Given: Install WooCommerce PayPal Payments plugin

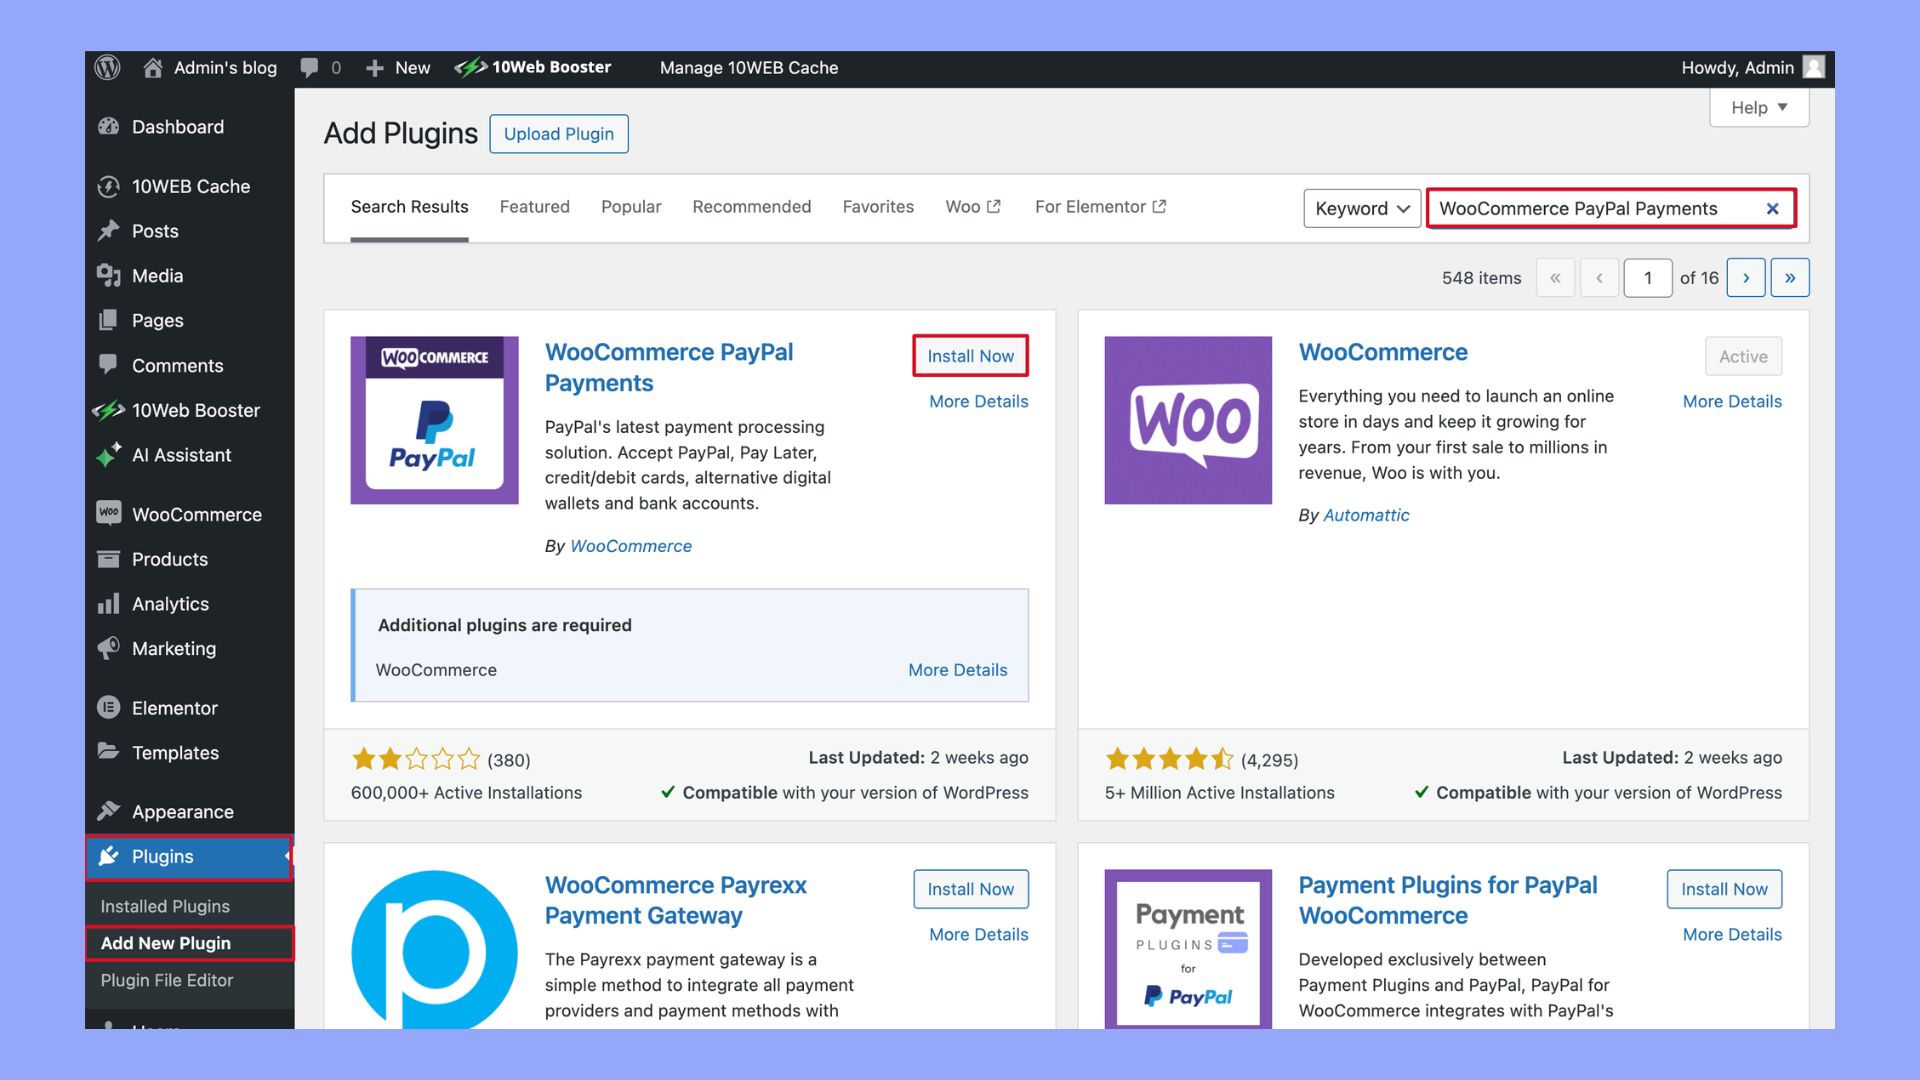Looking at the screenshot, I should (x=970, y=356).
